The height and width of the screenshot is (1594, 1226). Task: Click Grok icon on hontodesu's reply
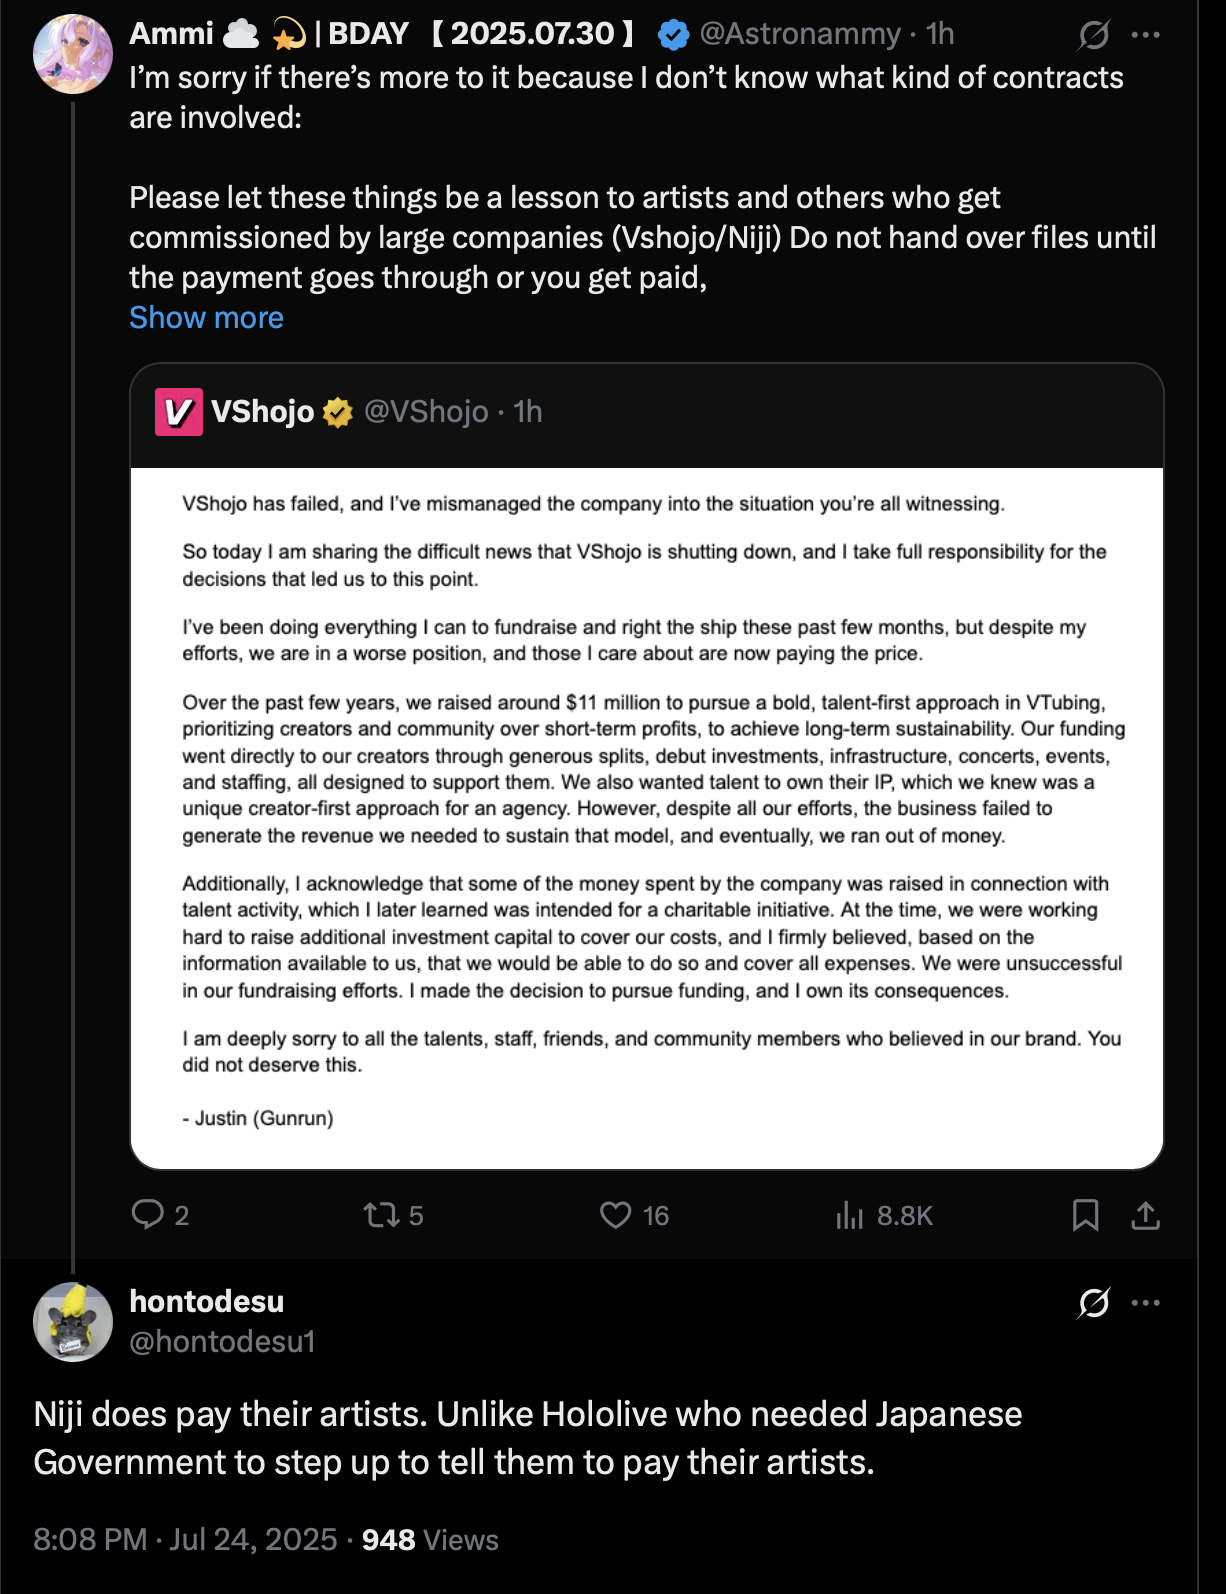coord(1093,1303)
